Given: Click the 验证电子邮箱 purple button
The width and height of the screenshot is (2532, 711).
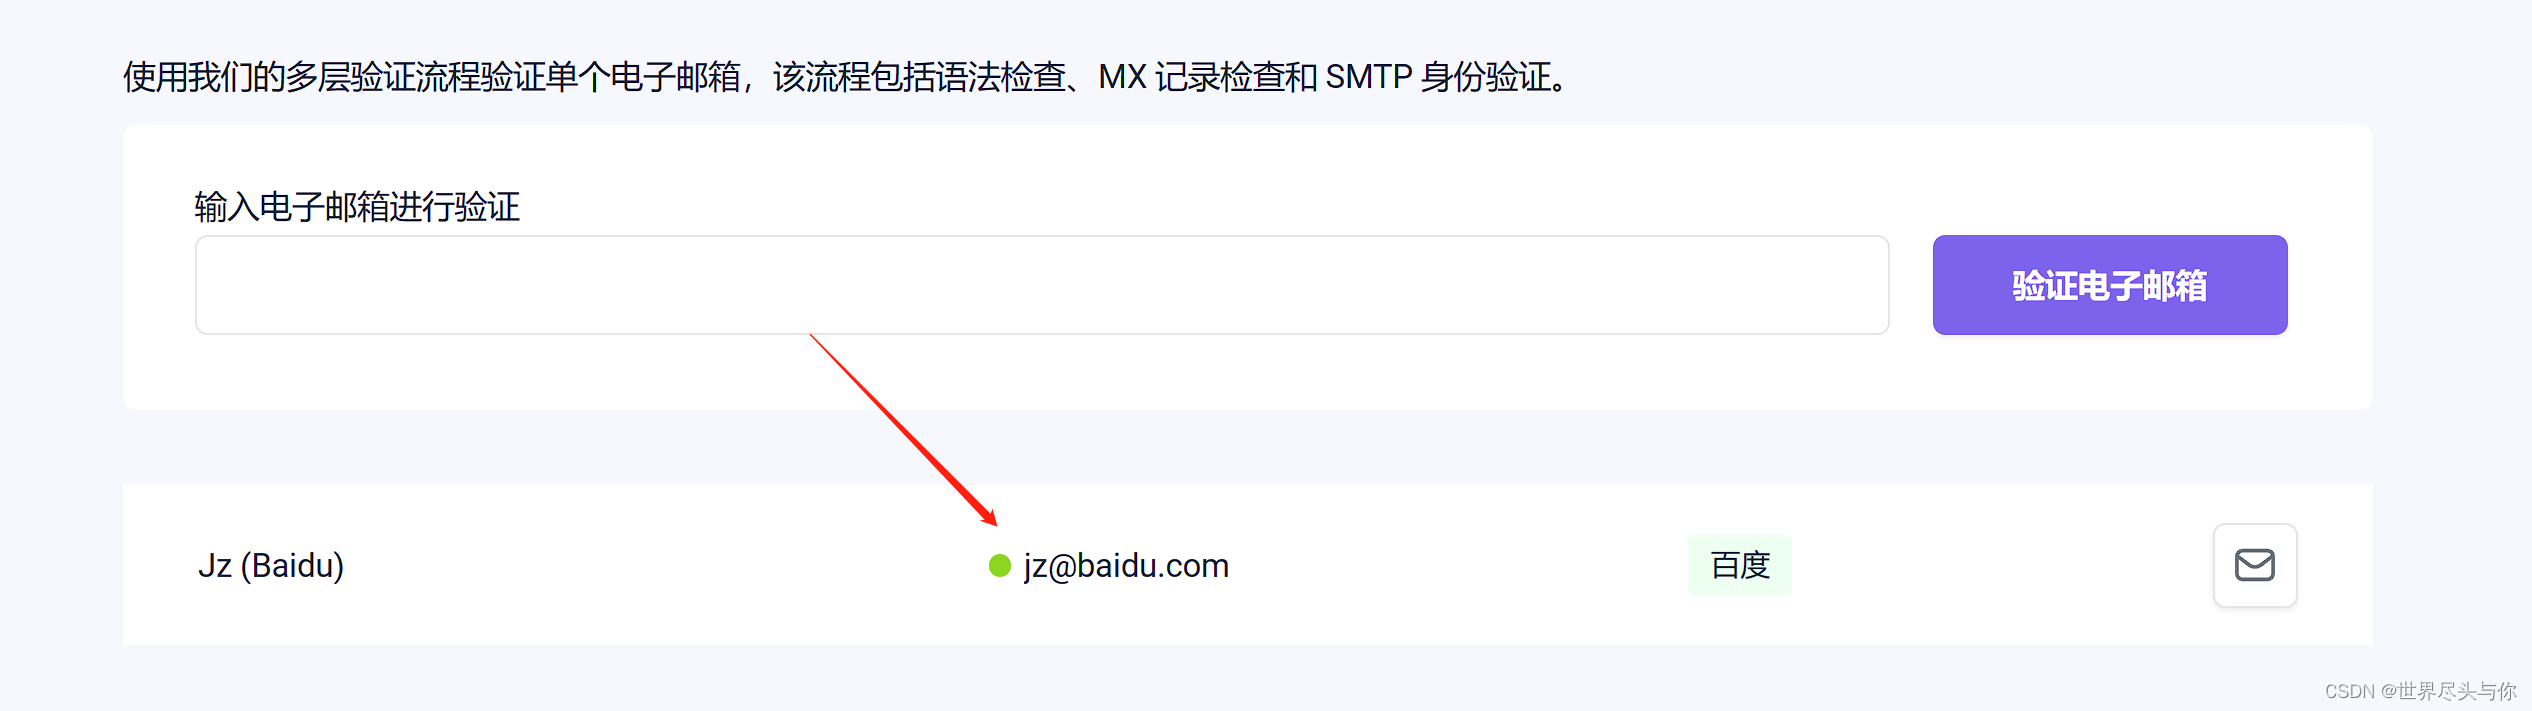Looking at the screenshot, I should [x=2110, y=285].
